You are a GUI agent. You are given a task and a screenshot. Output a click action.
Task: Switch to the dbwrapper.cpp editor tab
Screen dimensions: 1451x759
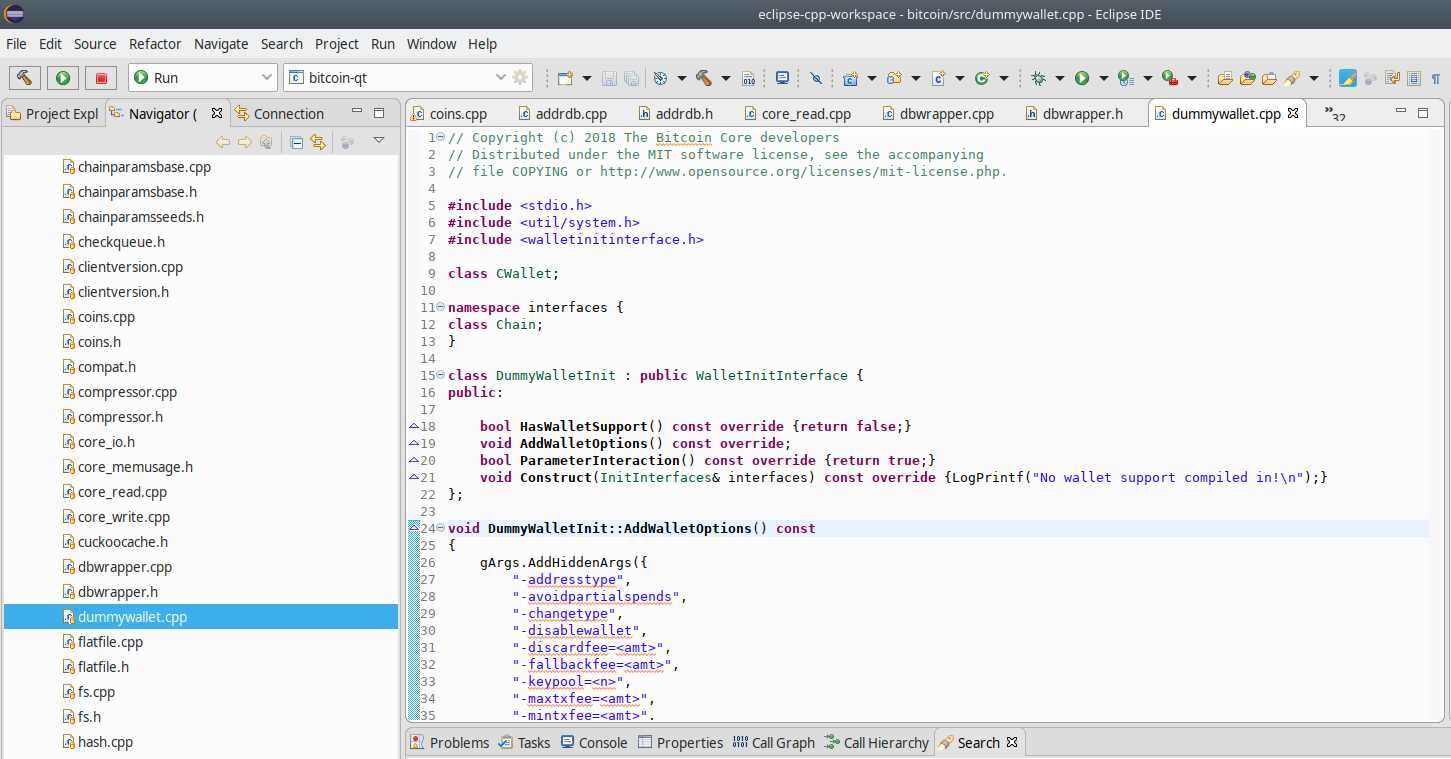pyautogui.click(x=946, y=114)
